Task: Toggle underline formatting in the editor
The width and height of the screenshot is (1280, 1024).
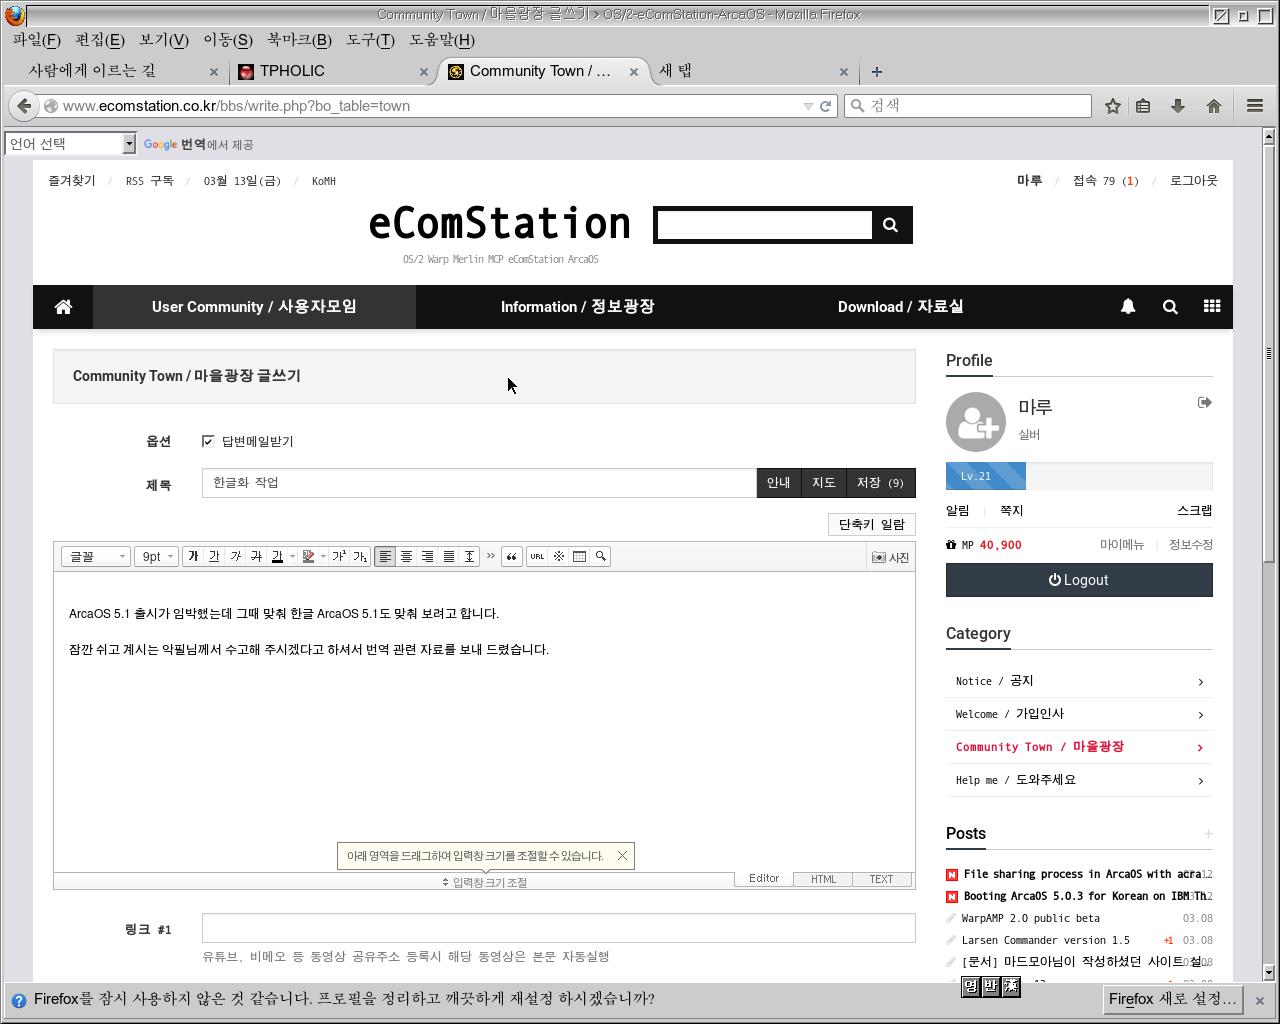Action: point(214,557)
